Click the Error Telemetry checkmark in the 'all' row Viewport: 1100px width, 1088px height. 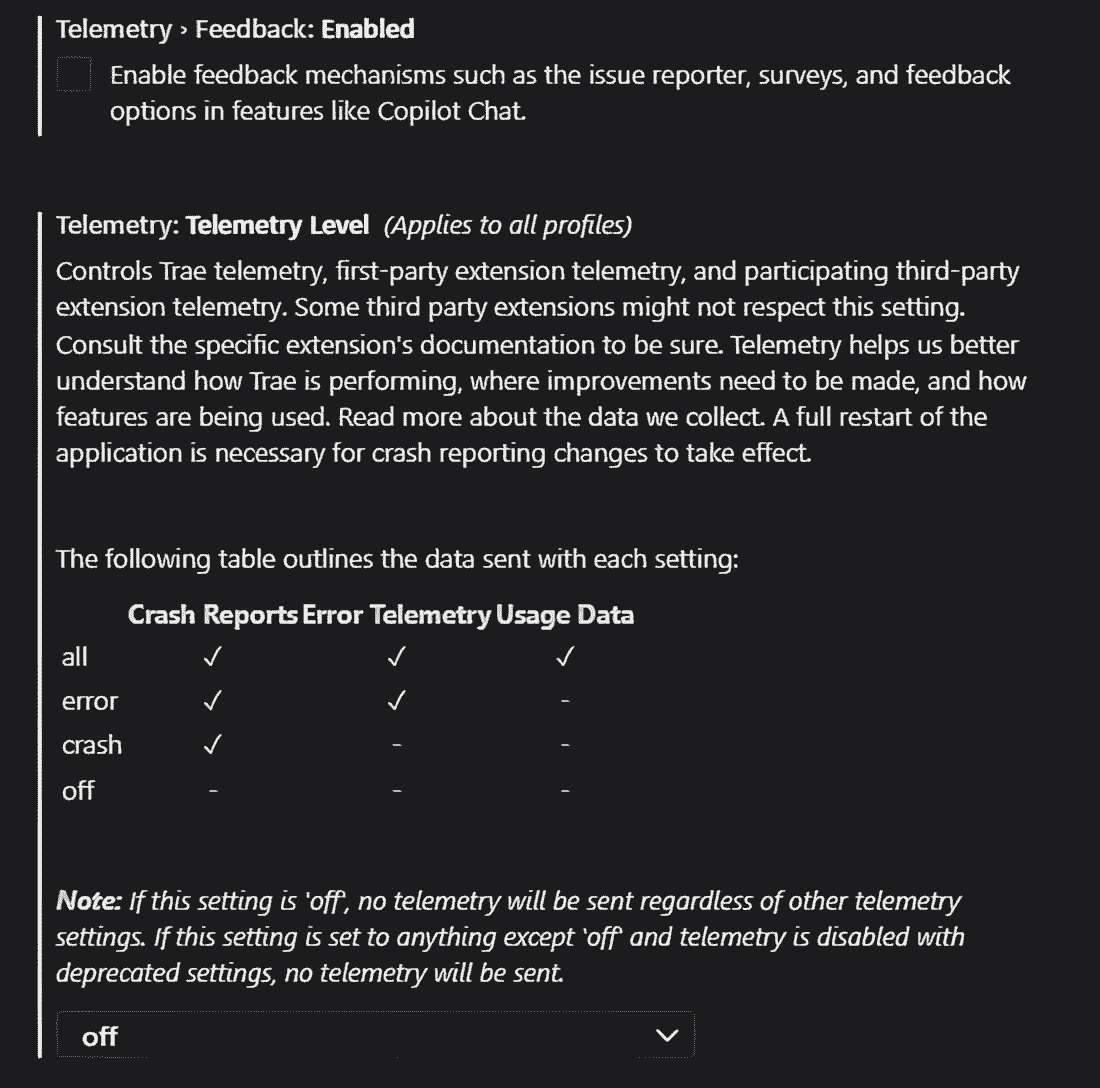[x=396, y=657]
